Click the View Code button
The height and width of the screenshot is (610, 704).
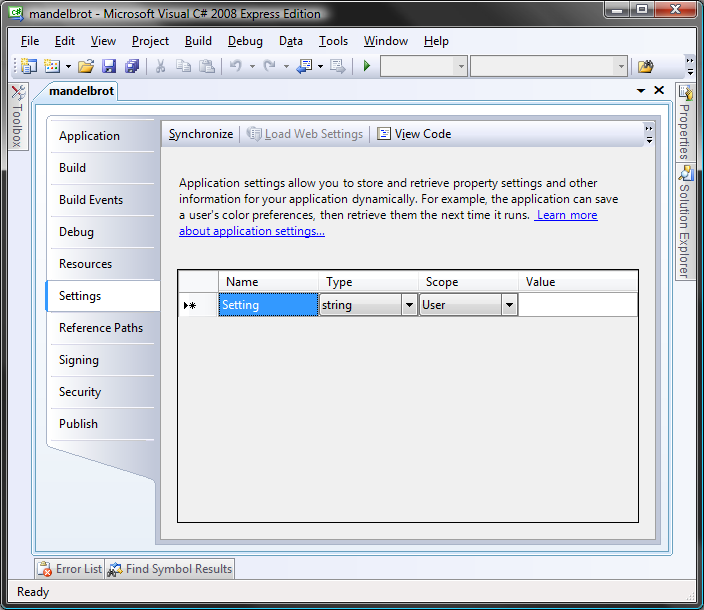point(414,134)
